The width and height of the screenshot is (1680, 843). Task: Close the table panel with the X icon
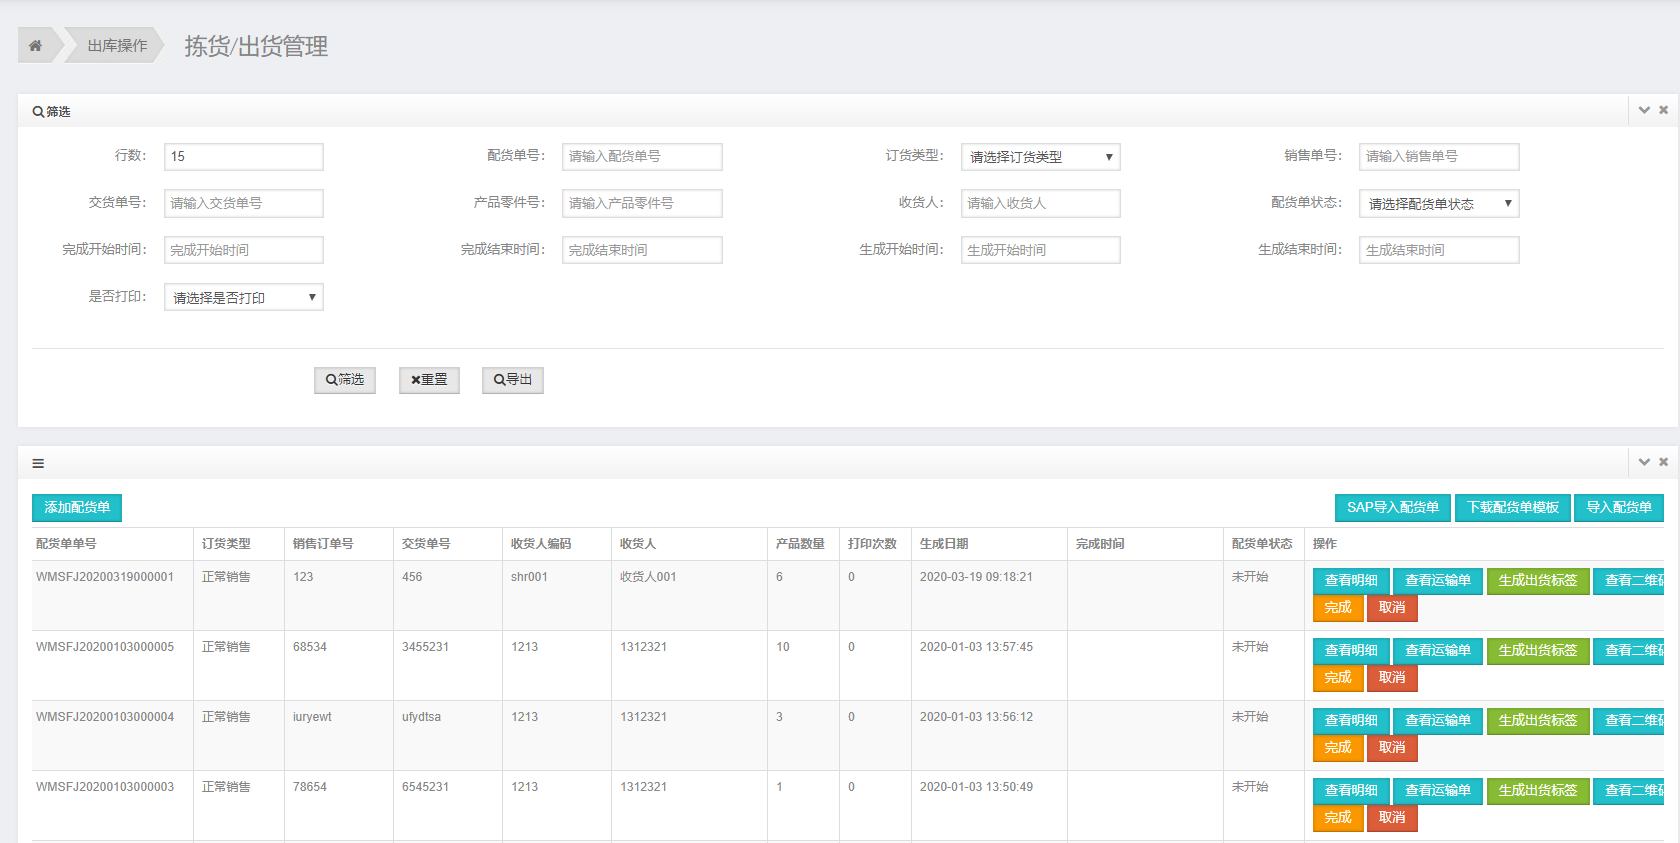[1664, 462]
